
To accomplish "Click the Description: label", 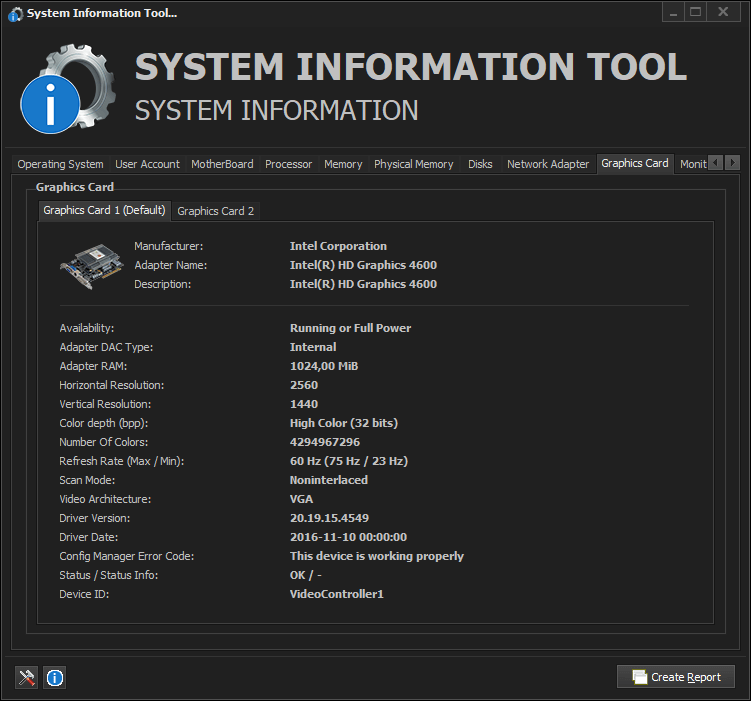I will 162,284.
